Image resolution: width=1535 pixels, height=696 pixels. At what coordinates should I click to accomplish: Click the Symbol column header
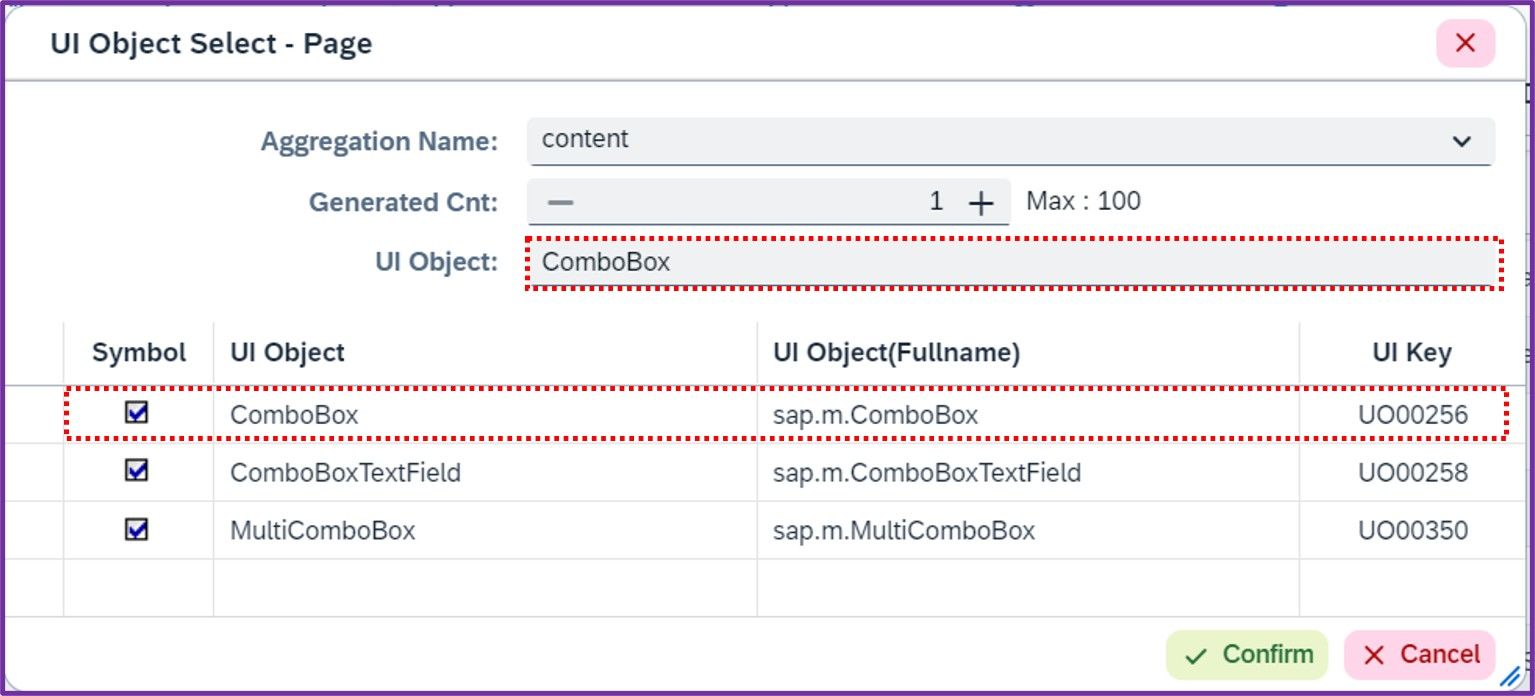click(139, 353)
